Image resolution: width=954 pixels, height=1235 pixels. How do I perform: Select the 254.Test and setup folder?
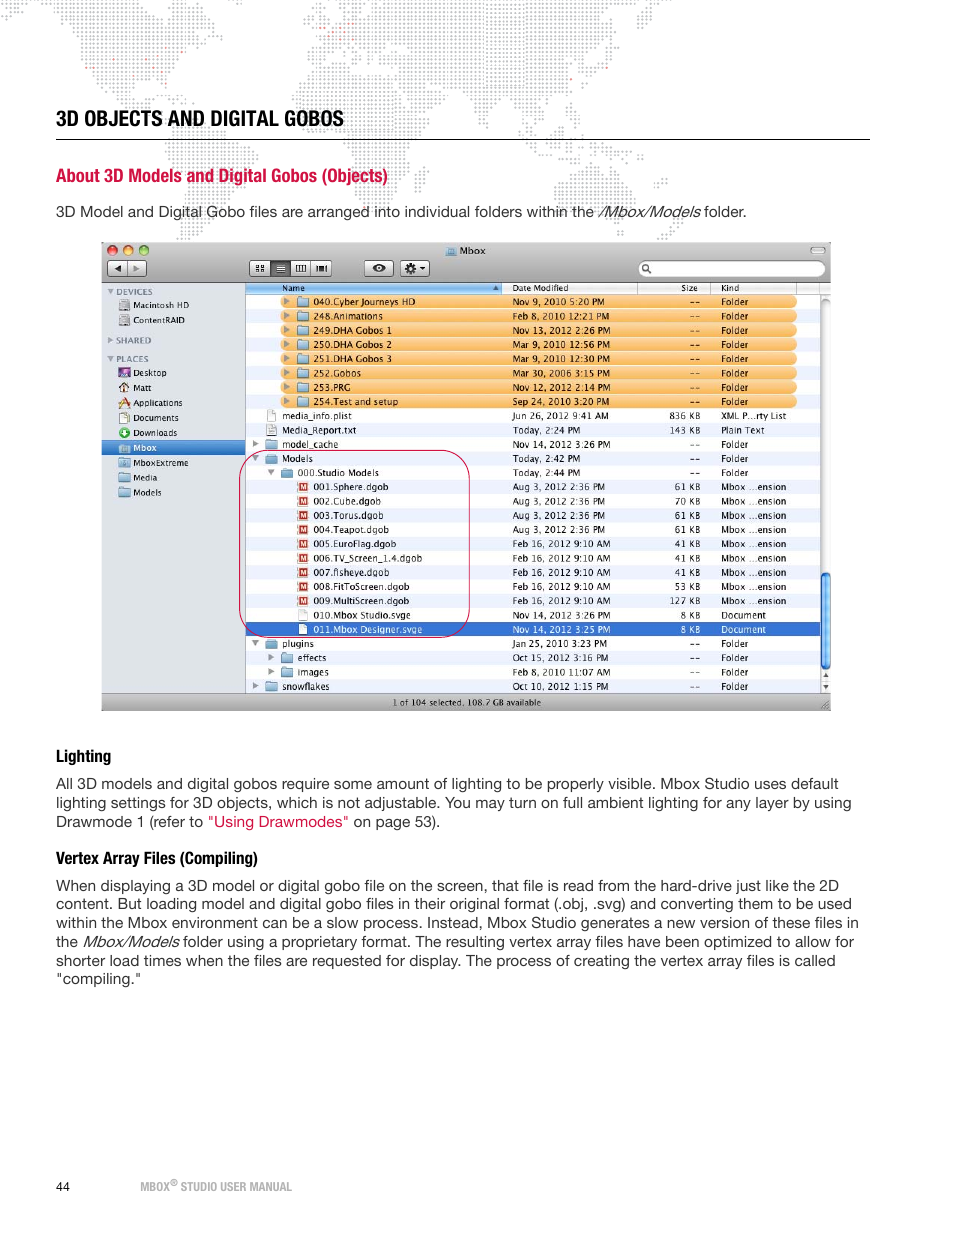538,402
